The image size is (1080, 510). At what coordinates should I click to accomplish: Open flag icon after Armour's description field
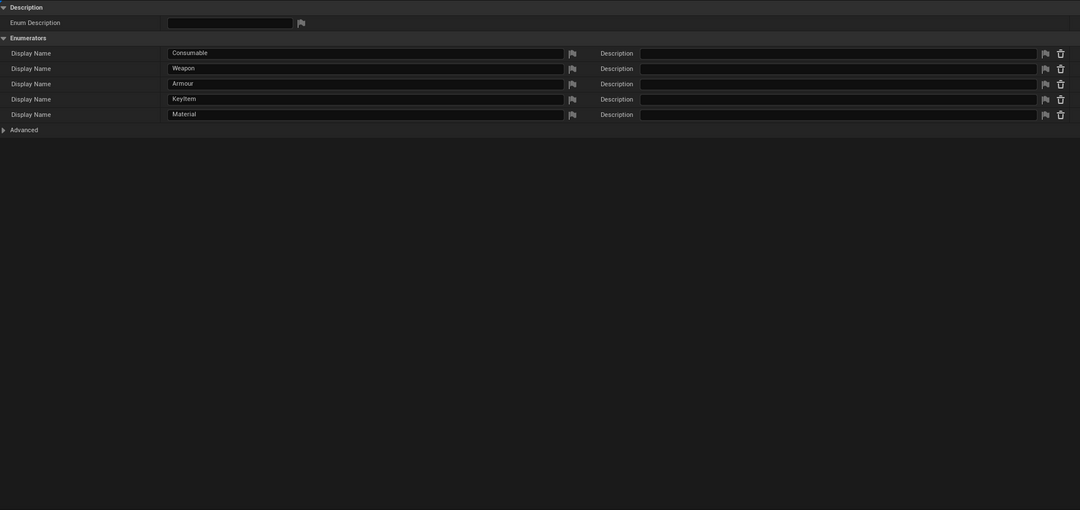coord(1045,84)
